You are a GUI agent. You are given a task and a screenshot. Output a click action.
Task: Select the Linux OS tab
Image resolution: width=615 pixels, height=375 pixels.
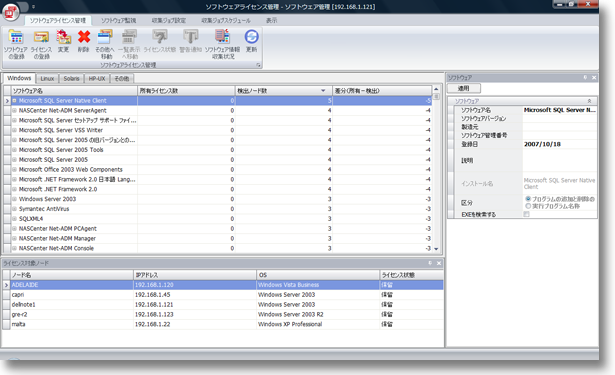click(x=47, y=78)
